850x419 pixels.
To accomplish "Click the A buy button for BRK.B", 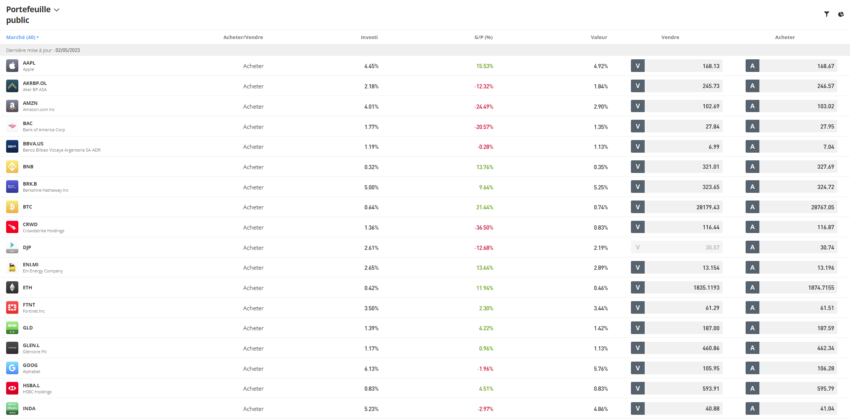I will 752,187.
